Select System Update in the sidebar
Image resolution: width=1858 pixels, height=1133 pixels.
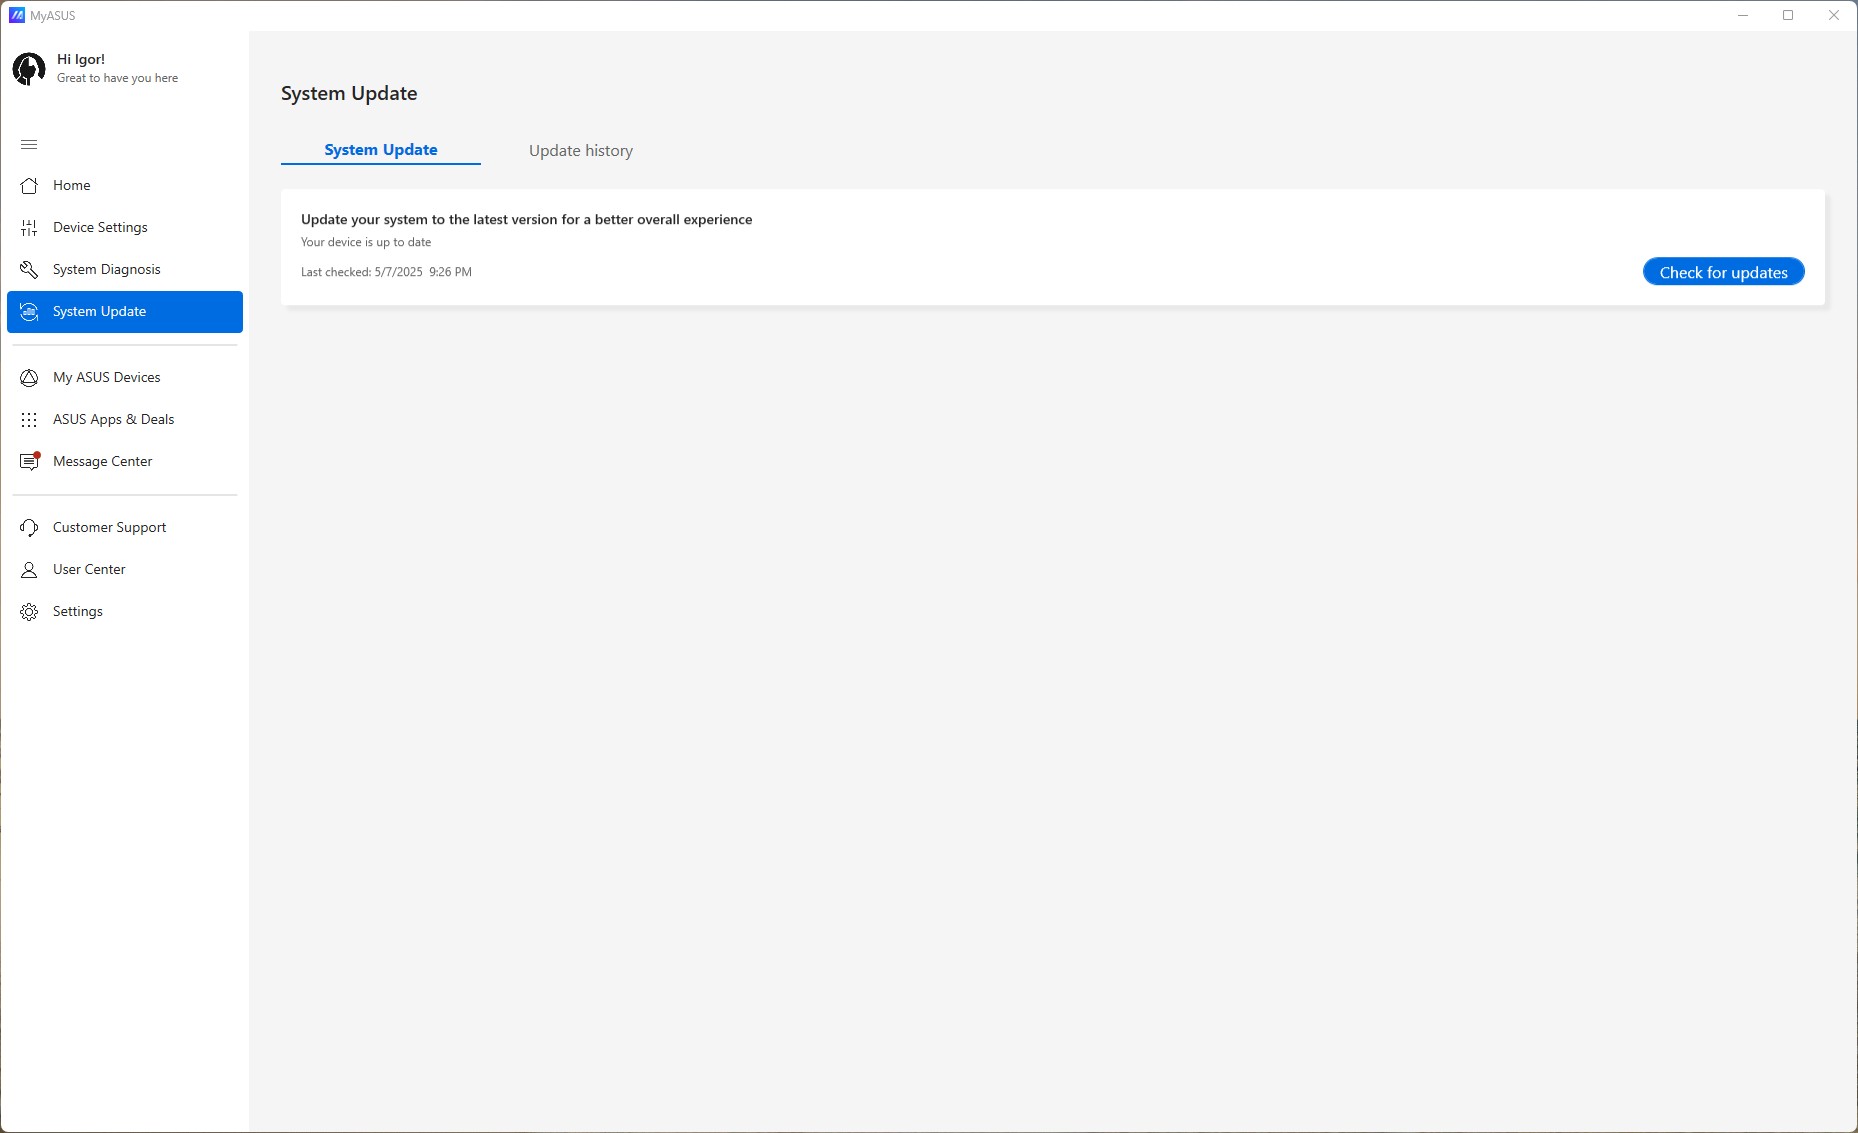point(125,312)
